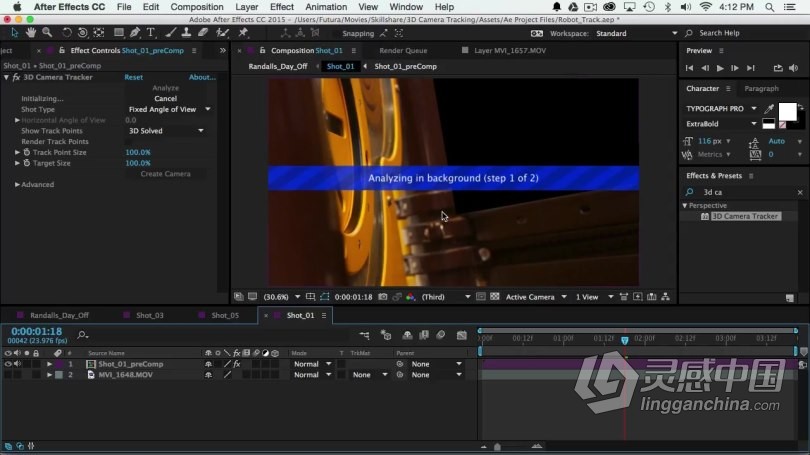Viewport: 810px width, 455px height.
Task: Select the Brush tool
Action: 170,33
